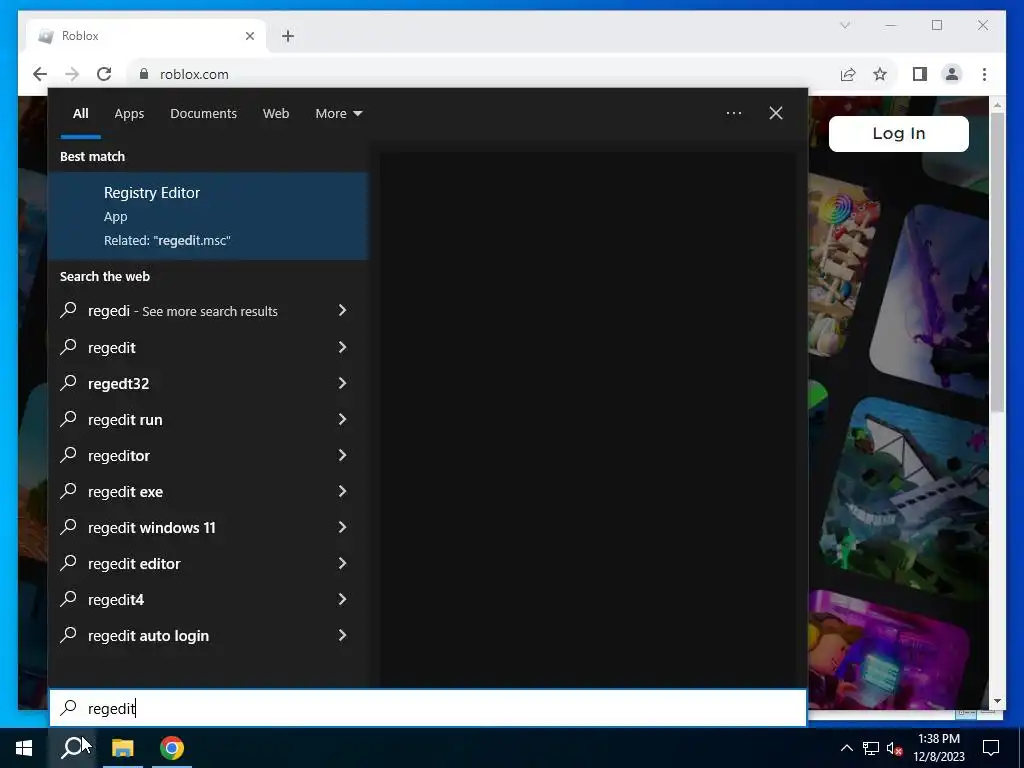This screenshot has height=768, width=1024.
Task: Open Chrome profile avatar menu
Action: (952, 74)
